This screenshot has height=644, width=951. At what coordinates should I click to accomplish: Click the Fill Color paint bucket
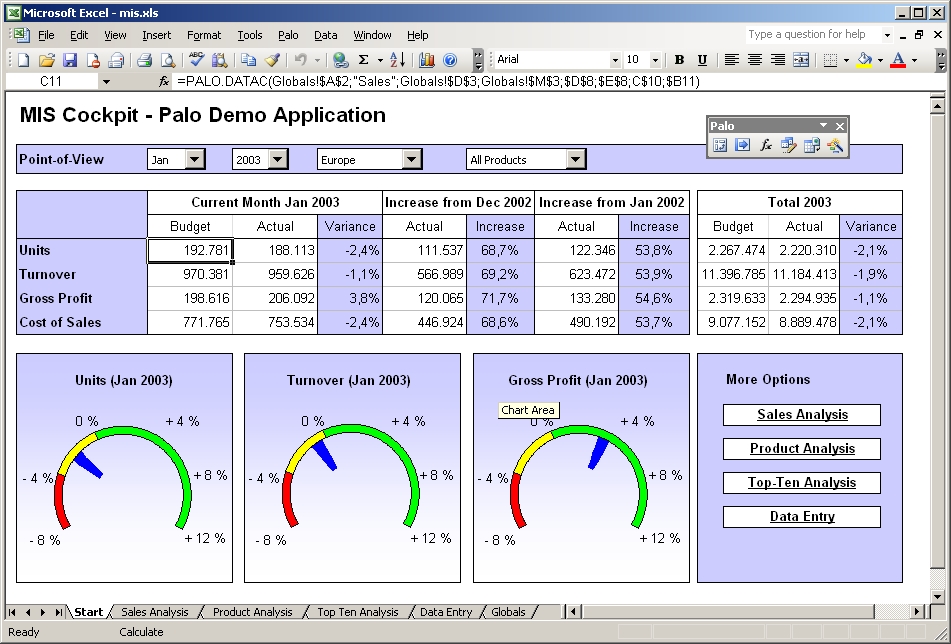coord(864,60)
